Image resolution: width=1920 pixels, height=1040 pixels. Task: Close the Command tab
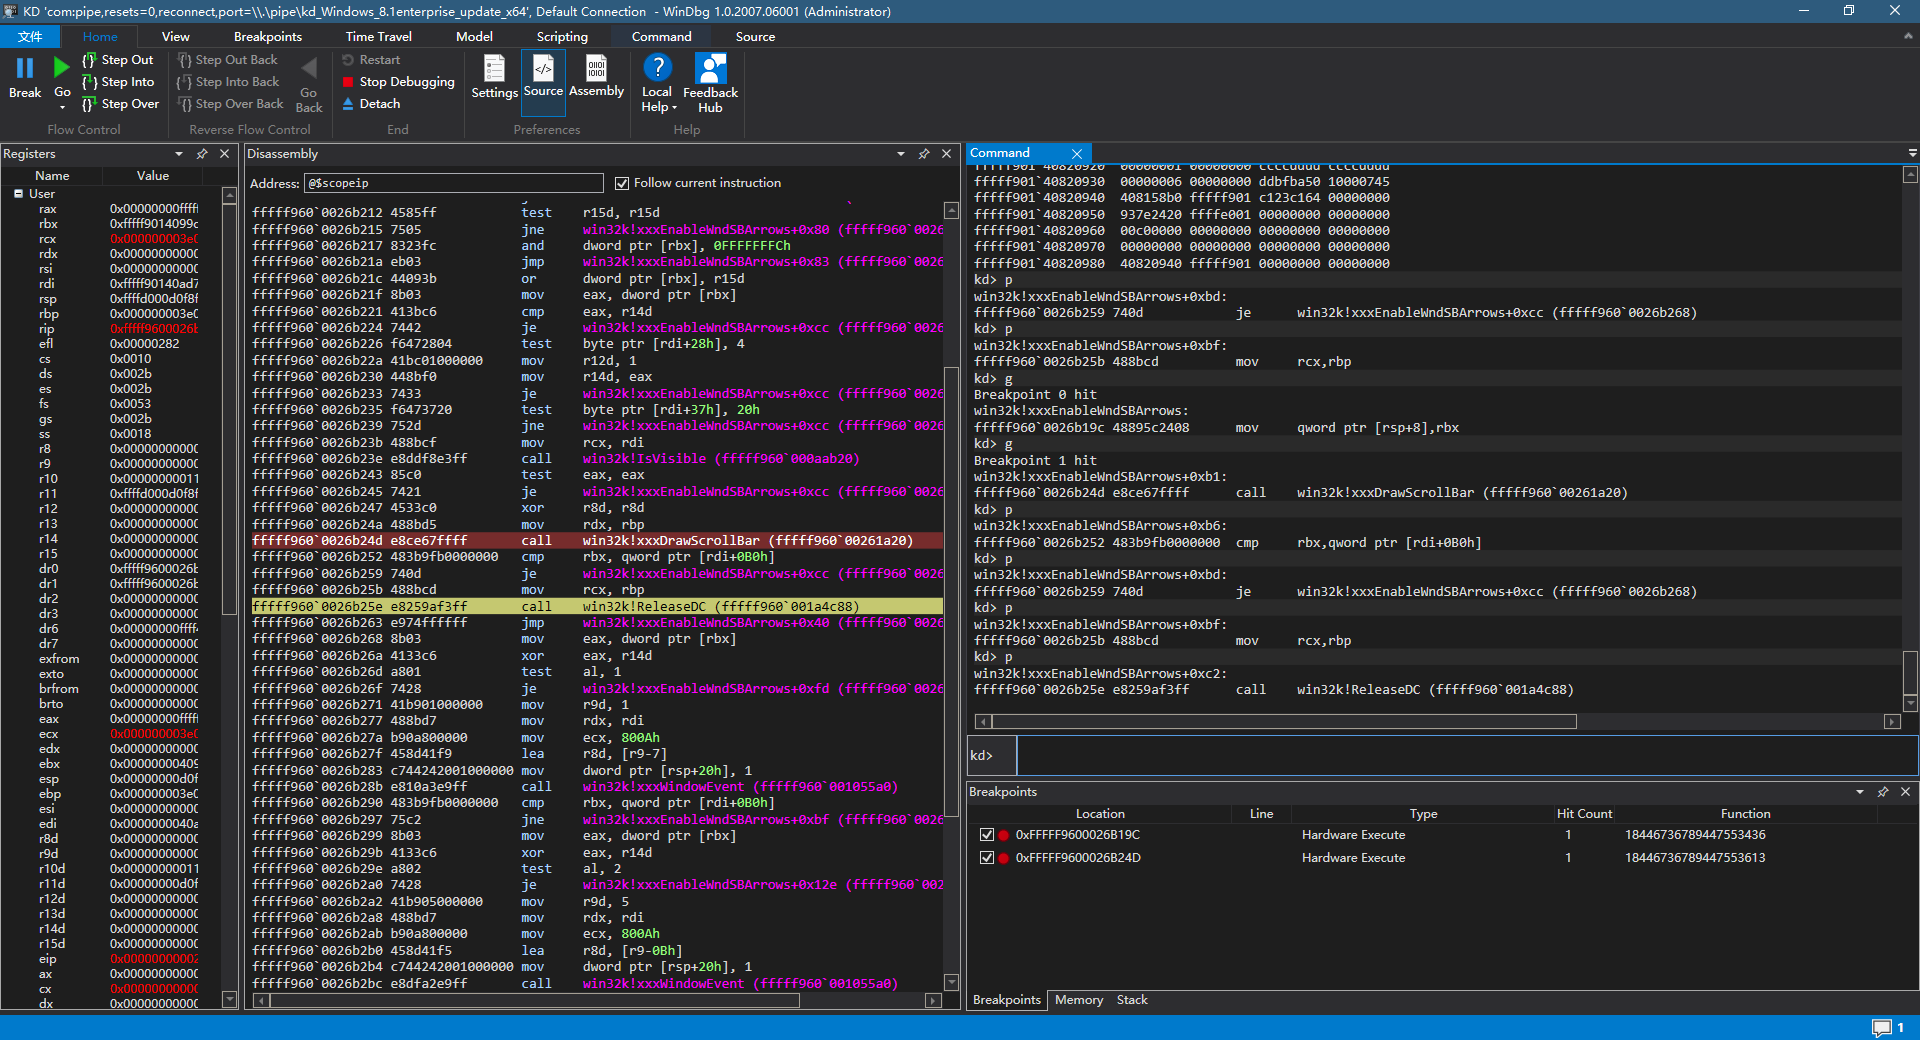(x=1077, y=154)
